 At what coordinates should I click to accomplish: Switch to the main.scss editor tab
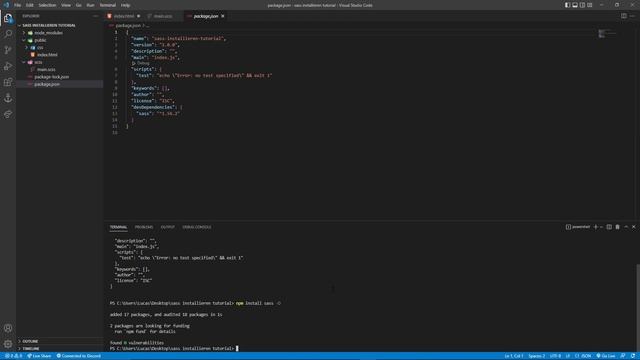tap(163, 16)
